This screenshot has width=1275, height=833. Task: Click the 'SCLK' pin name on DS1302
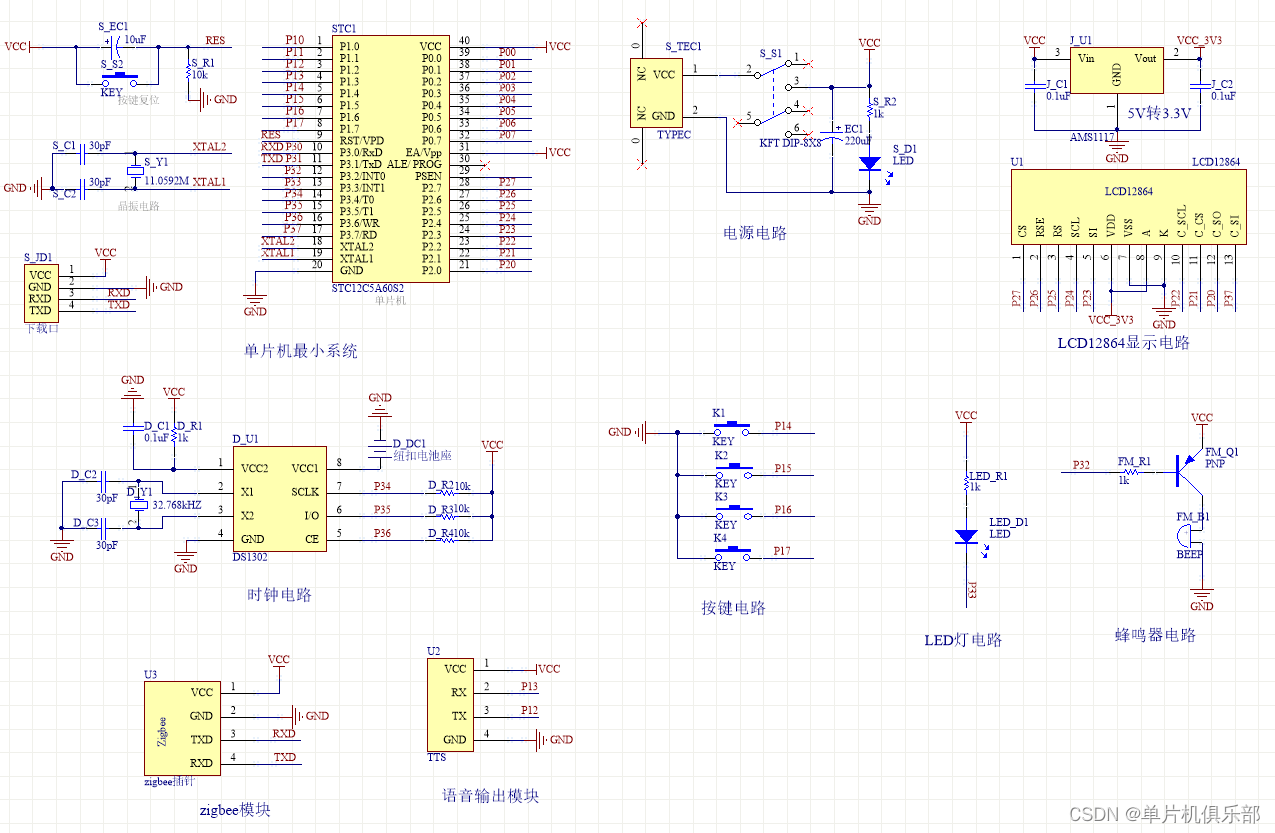pyautogui.click(x=305, y=492)
